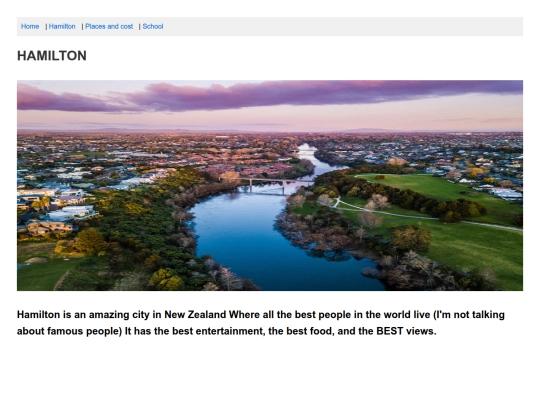Visit the School navigation link
This screenshot has width=540, height=405.
pos(153,27)
